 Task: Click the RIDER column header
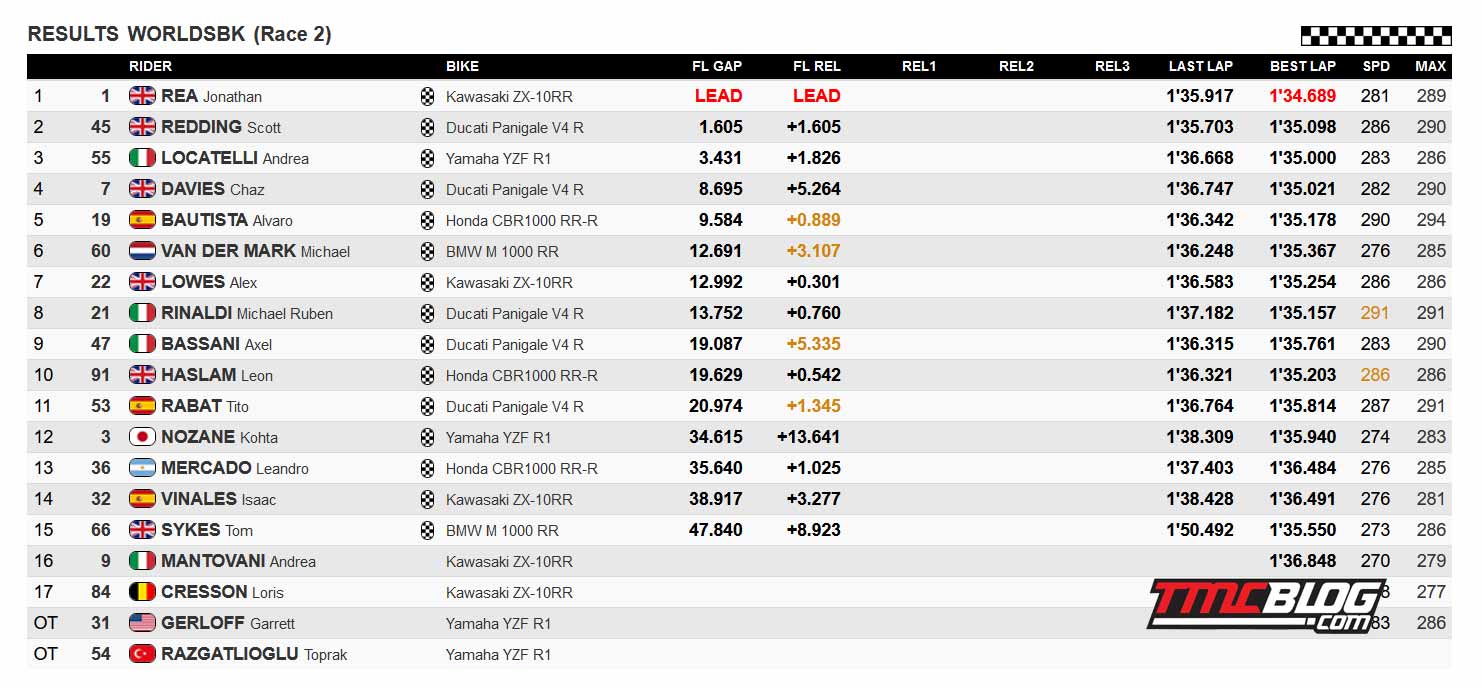coord(150,66)
